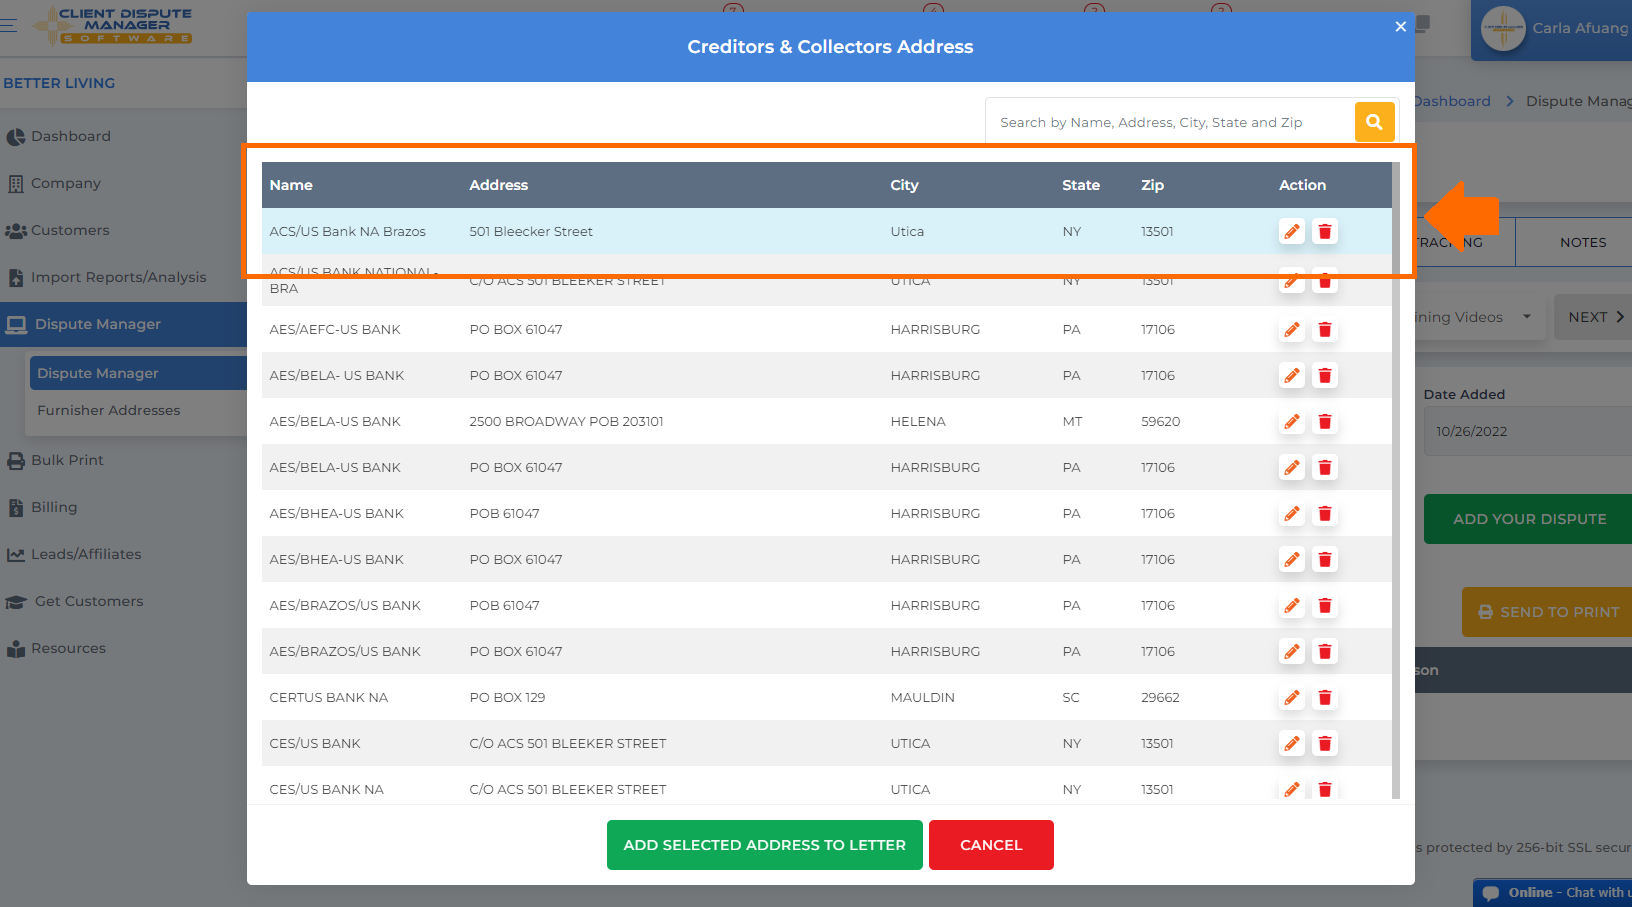The image size is (1632, 907).
Task: Open the hamburger menu icon
Action: click(9, 25)
